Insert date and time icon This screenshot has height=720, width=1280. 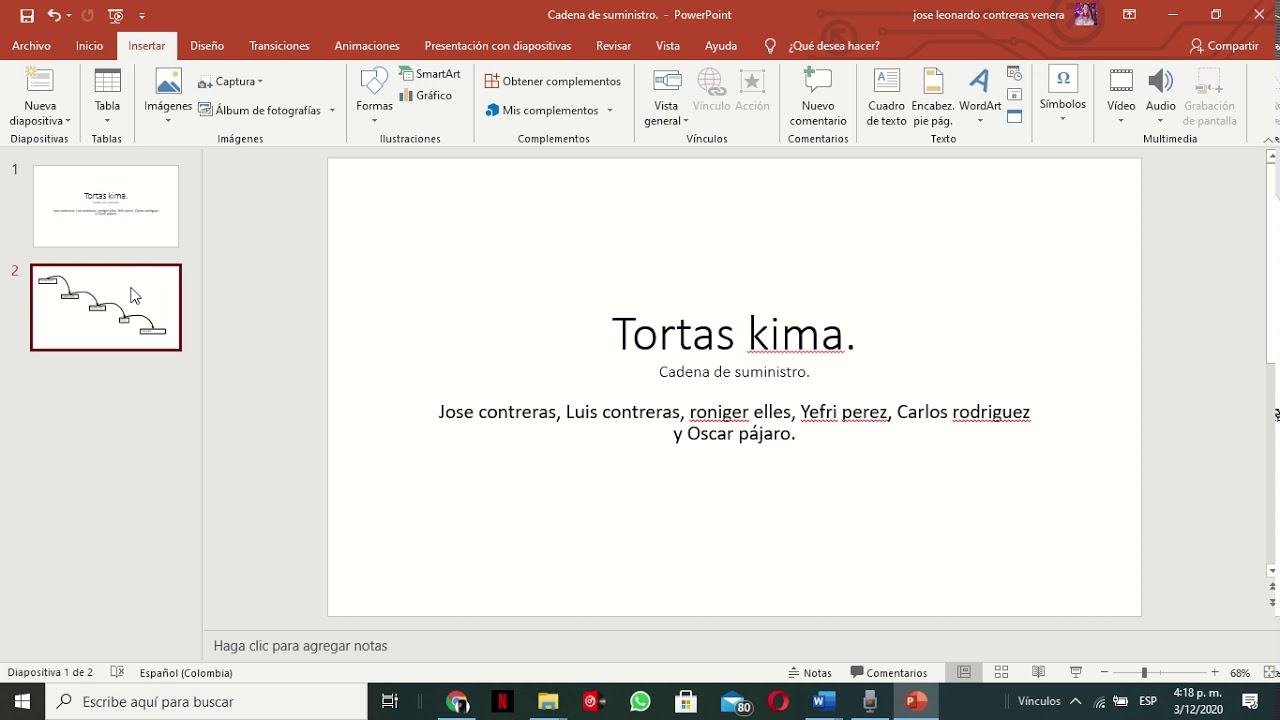tap(1014, 73)
